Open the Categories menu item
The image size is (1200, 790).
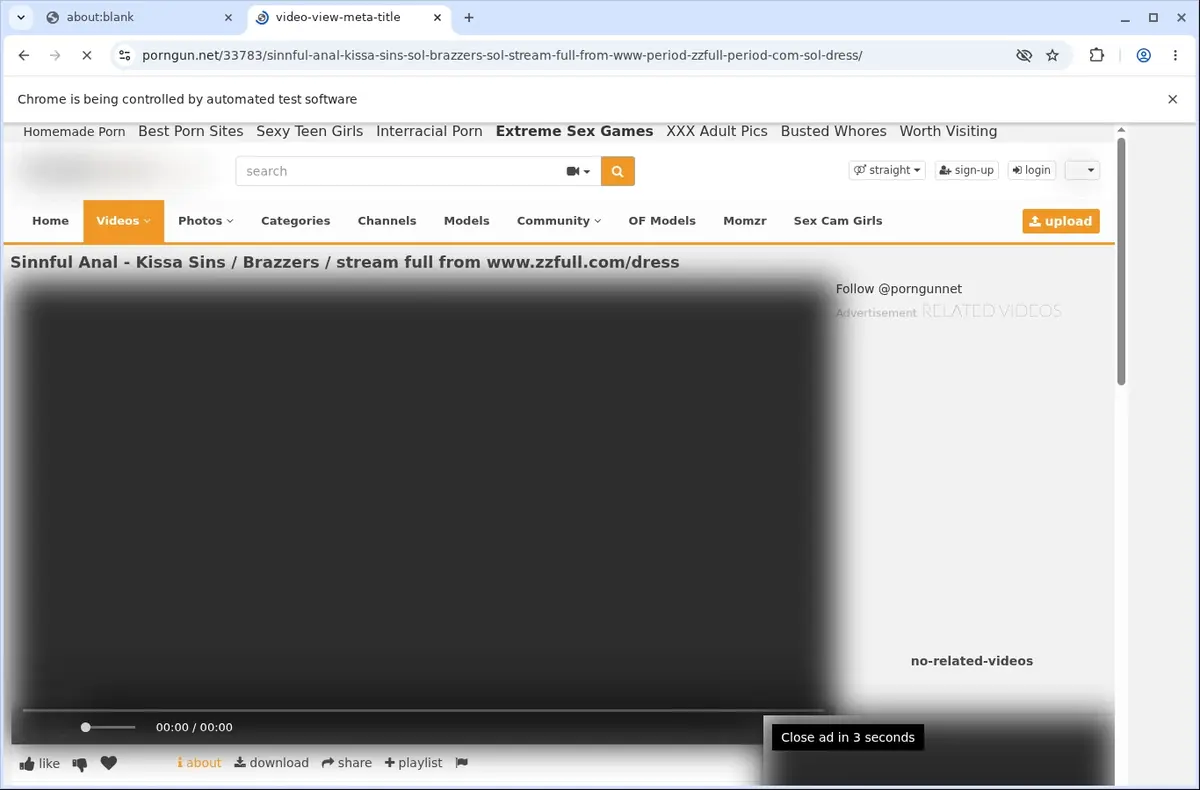[x=295, y=221]
